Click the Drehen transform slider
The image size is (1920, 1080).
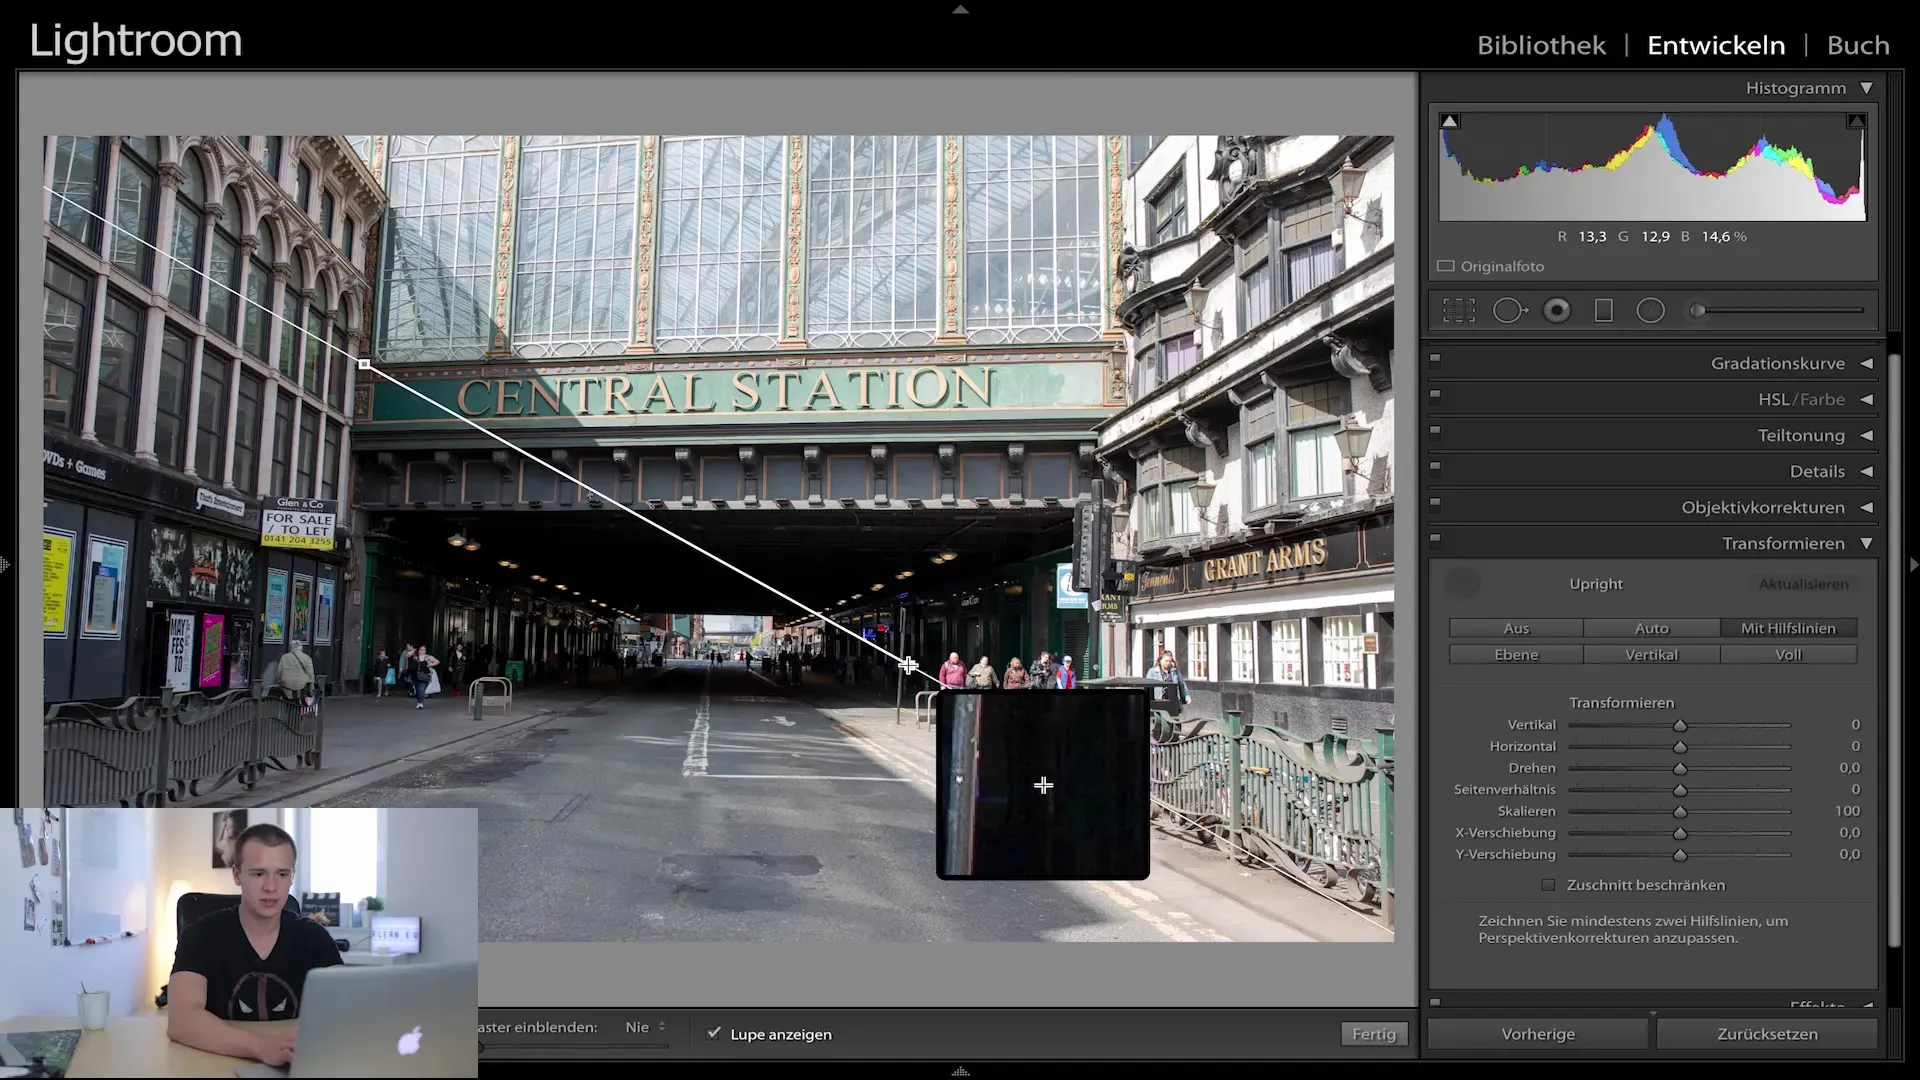[1680, 768]
